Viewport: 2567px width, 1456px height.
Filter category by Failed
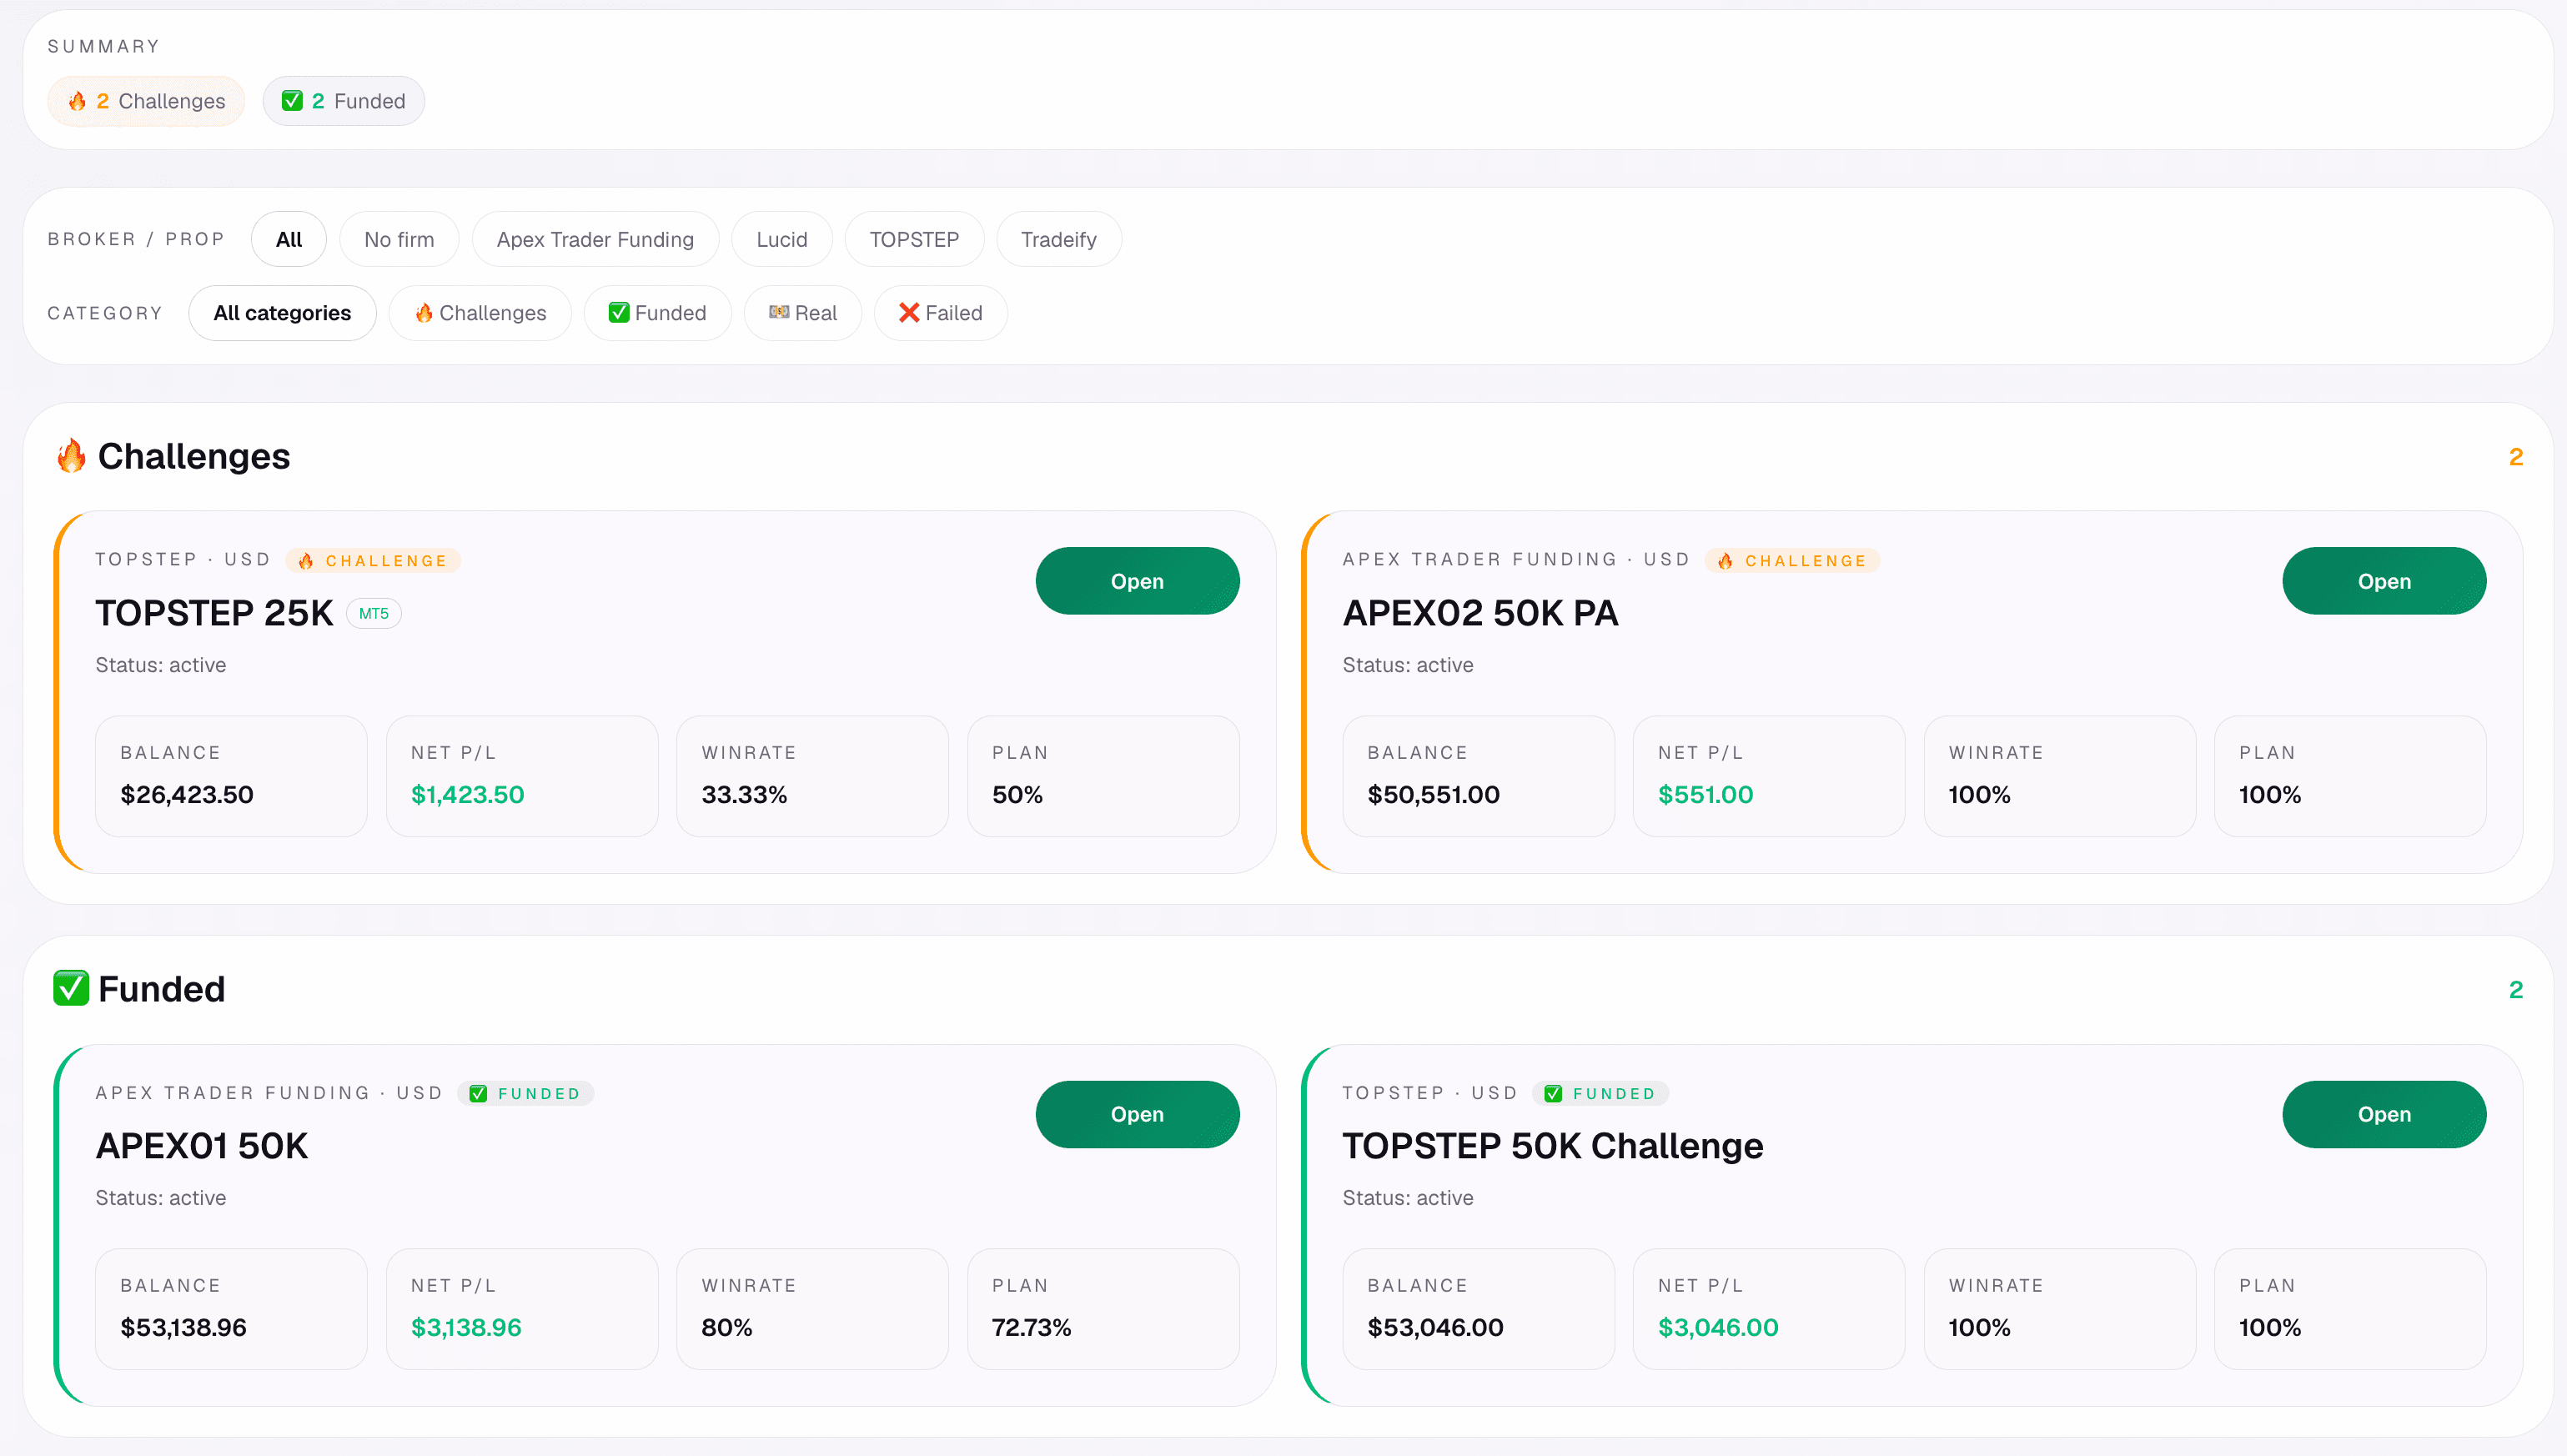(941, 313)
